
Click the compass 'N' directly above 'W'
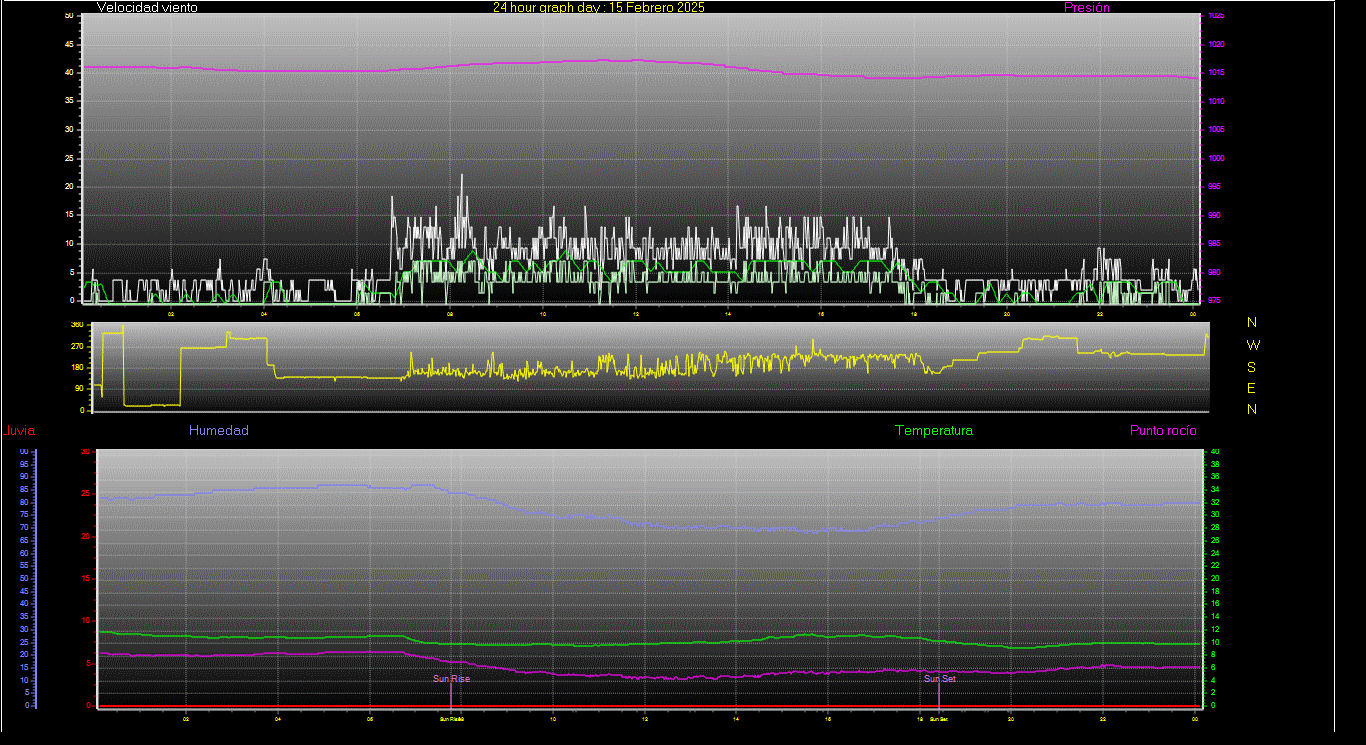point(1252,323)
